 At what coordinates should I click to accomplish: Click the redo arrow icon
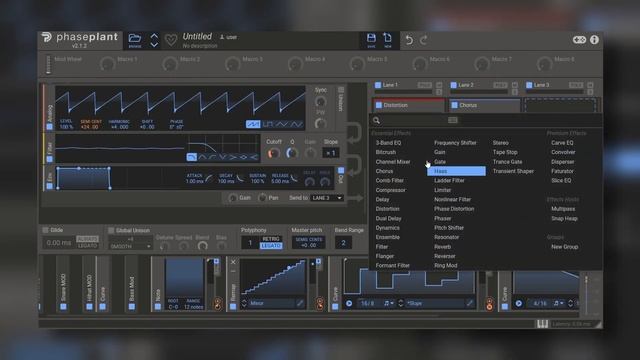click(x=423, y=40)
